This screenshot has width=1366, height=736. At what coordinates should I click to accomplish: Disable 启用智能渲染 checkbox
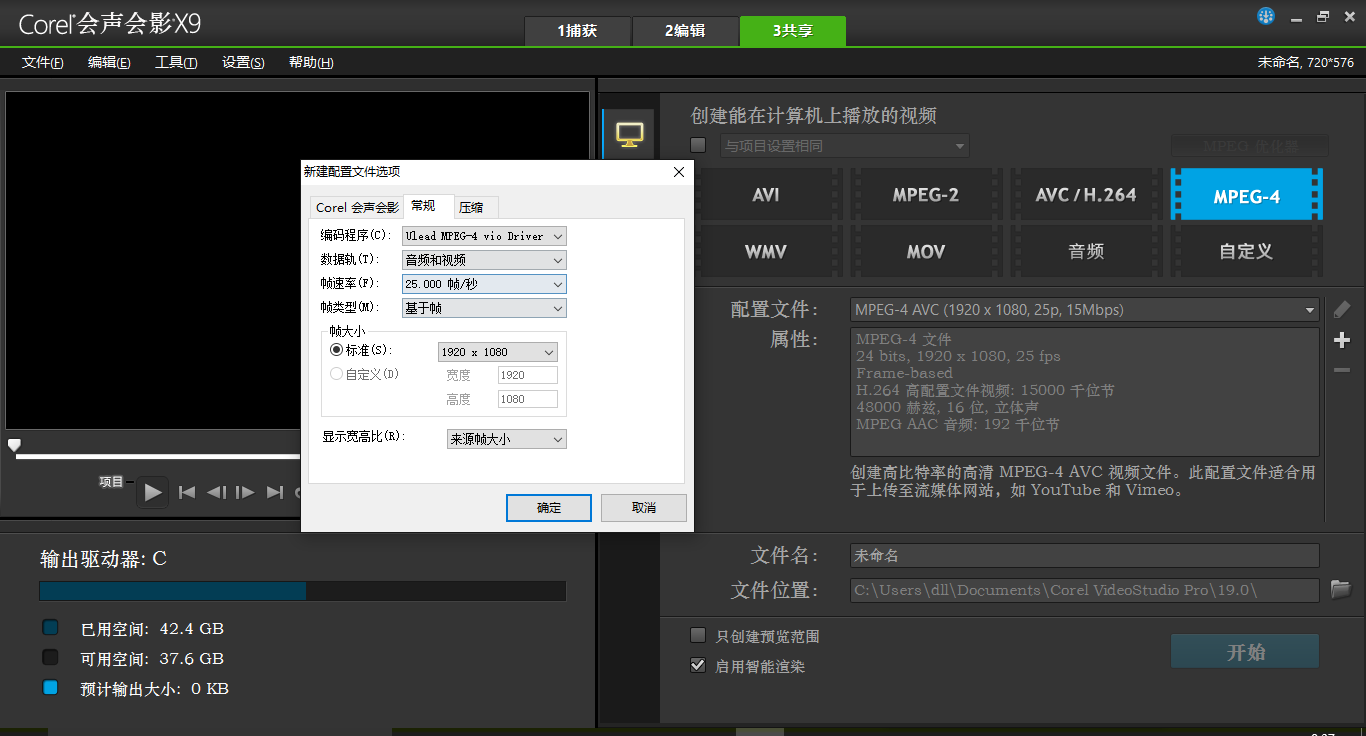(698, 665)
